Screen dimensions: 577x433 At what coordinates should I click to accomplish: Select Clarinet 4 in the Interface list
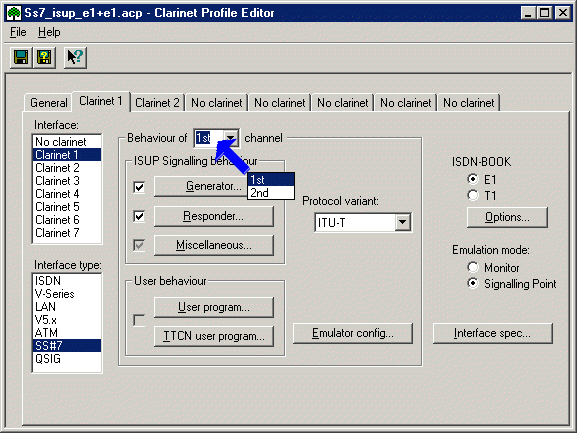(67, 194)
